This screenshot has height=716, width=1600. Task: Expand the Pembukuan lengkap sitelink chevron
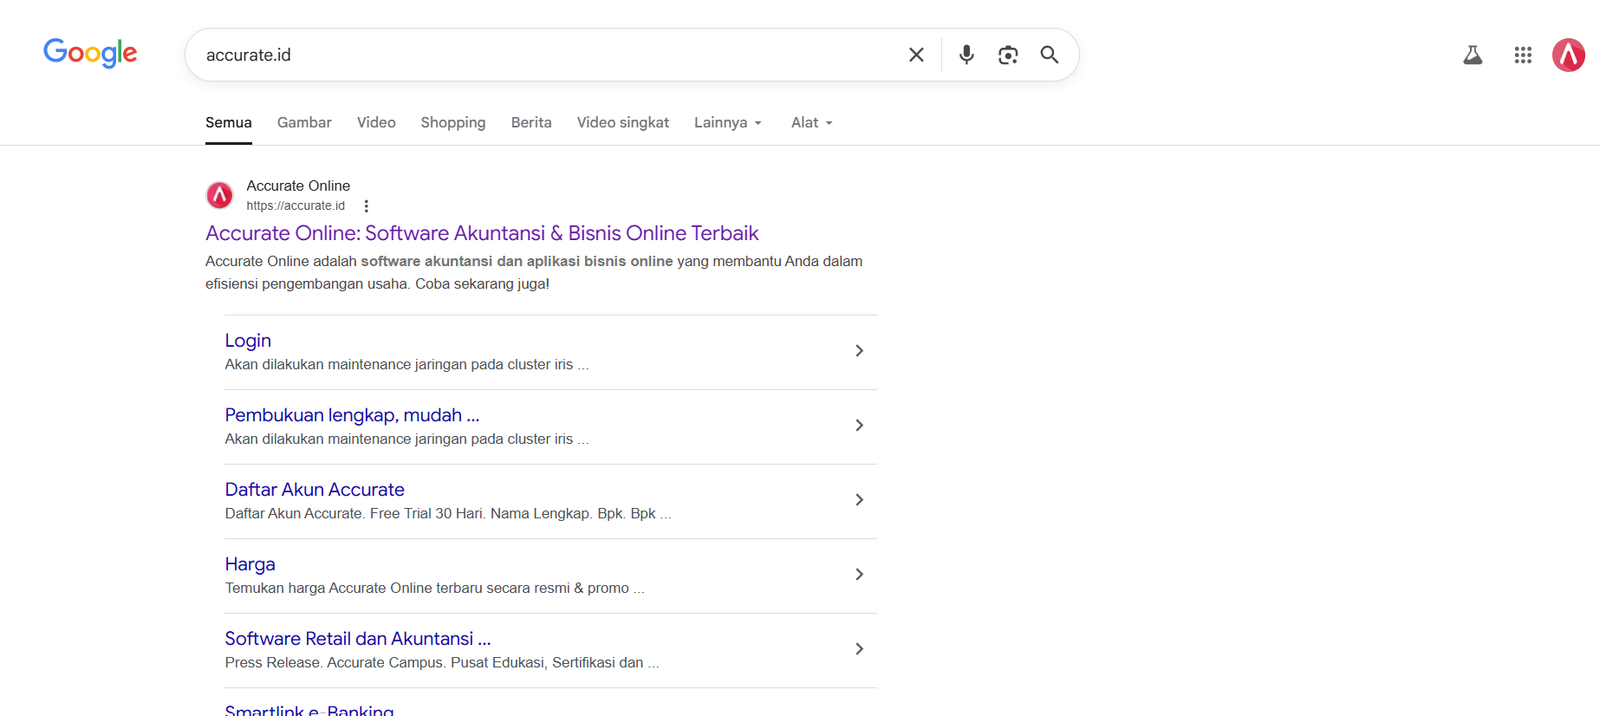coord(859,425)
